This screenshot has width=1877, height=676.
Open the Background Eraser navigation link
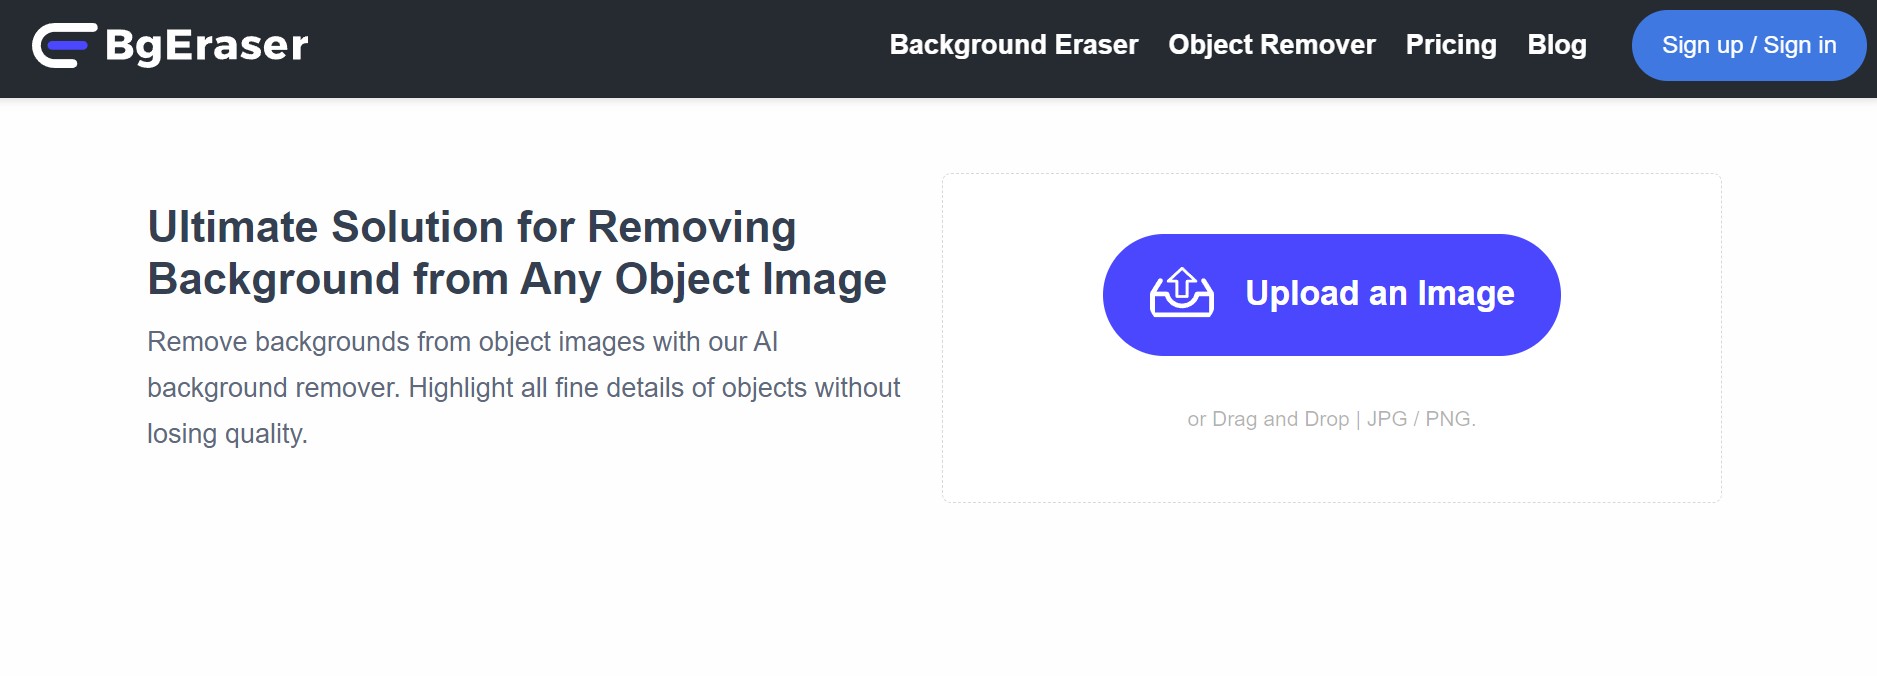click(1013, 45)
